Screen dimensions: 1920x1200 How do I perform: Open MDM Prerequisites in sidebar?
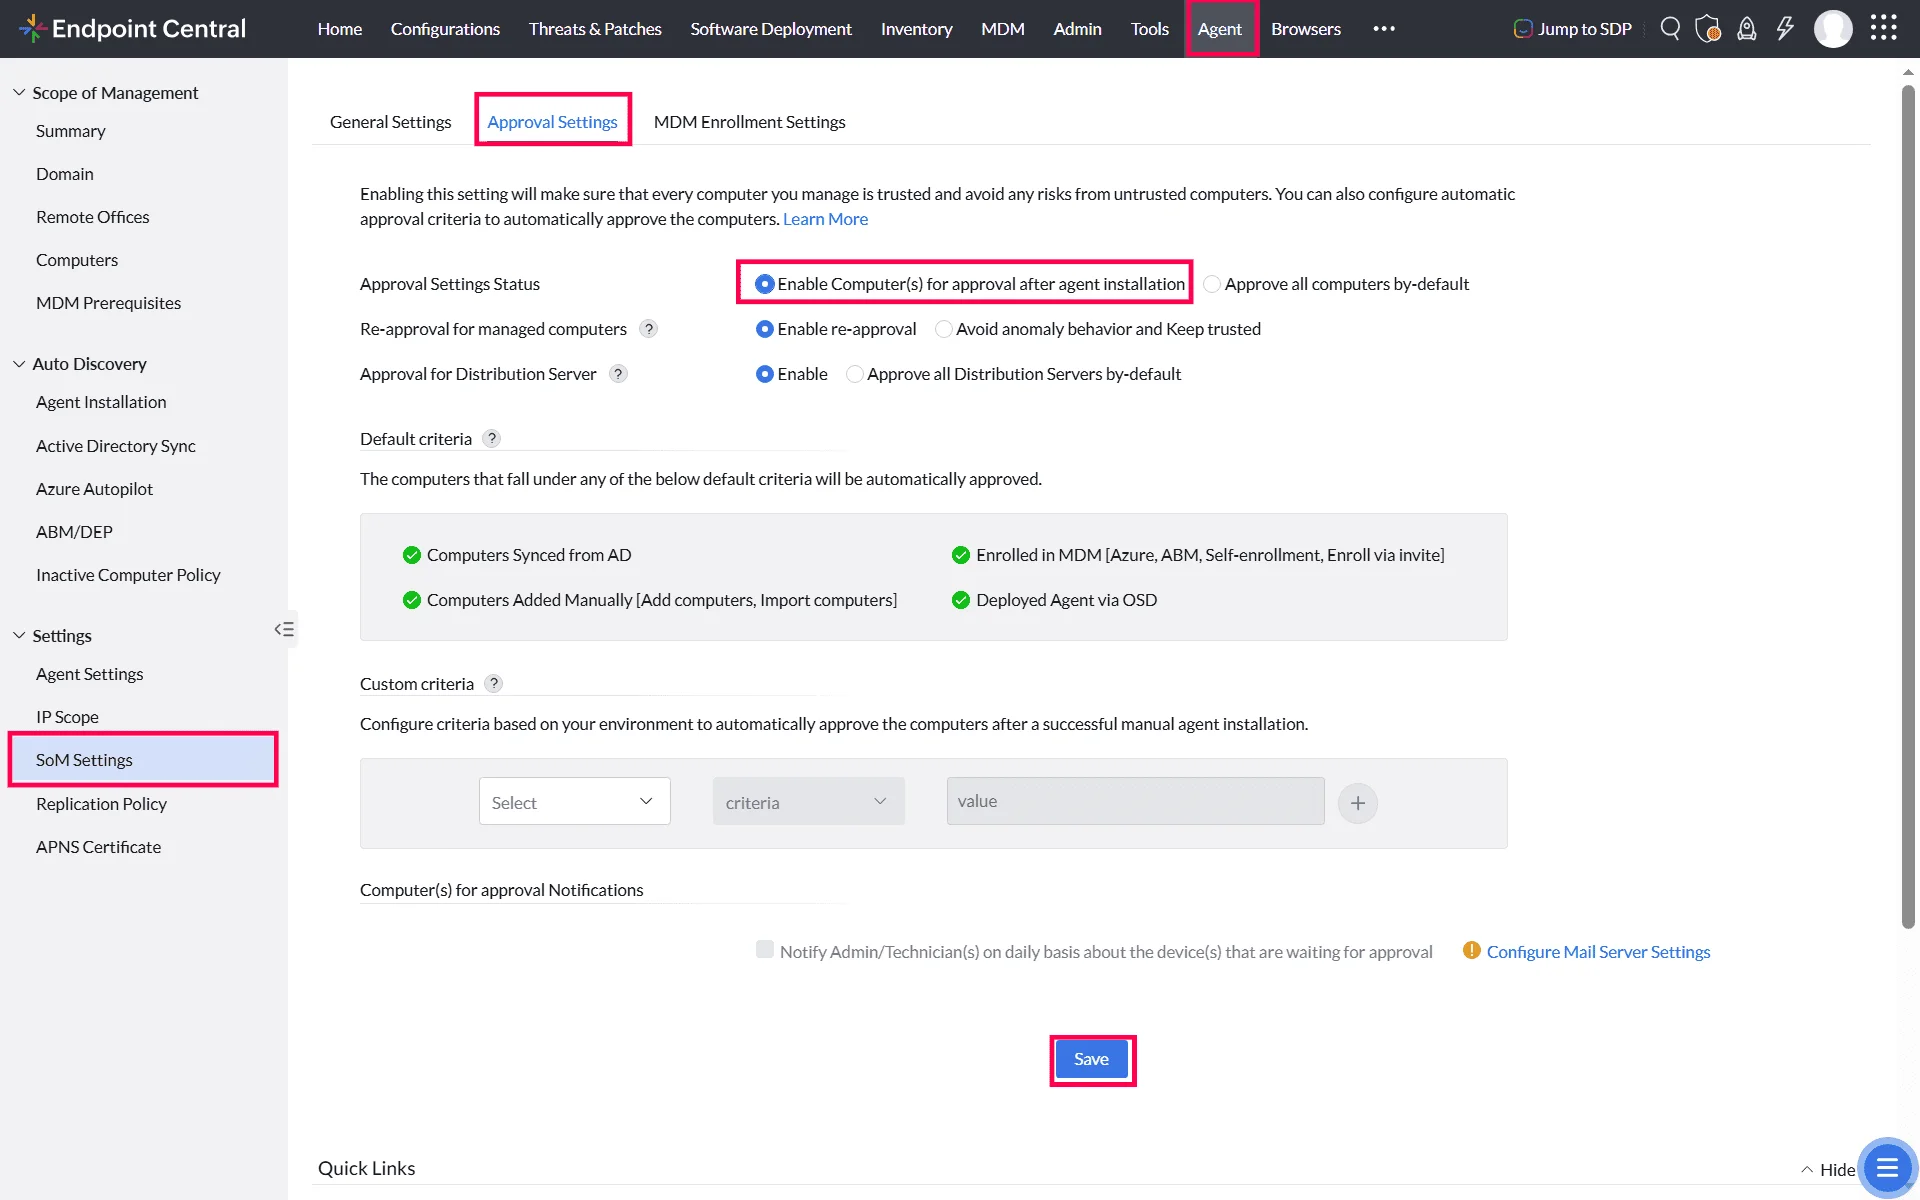(108, 303)
